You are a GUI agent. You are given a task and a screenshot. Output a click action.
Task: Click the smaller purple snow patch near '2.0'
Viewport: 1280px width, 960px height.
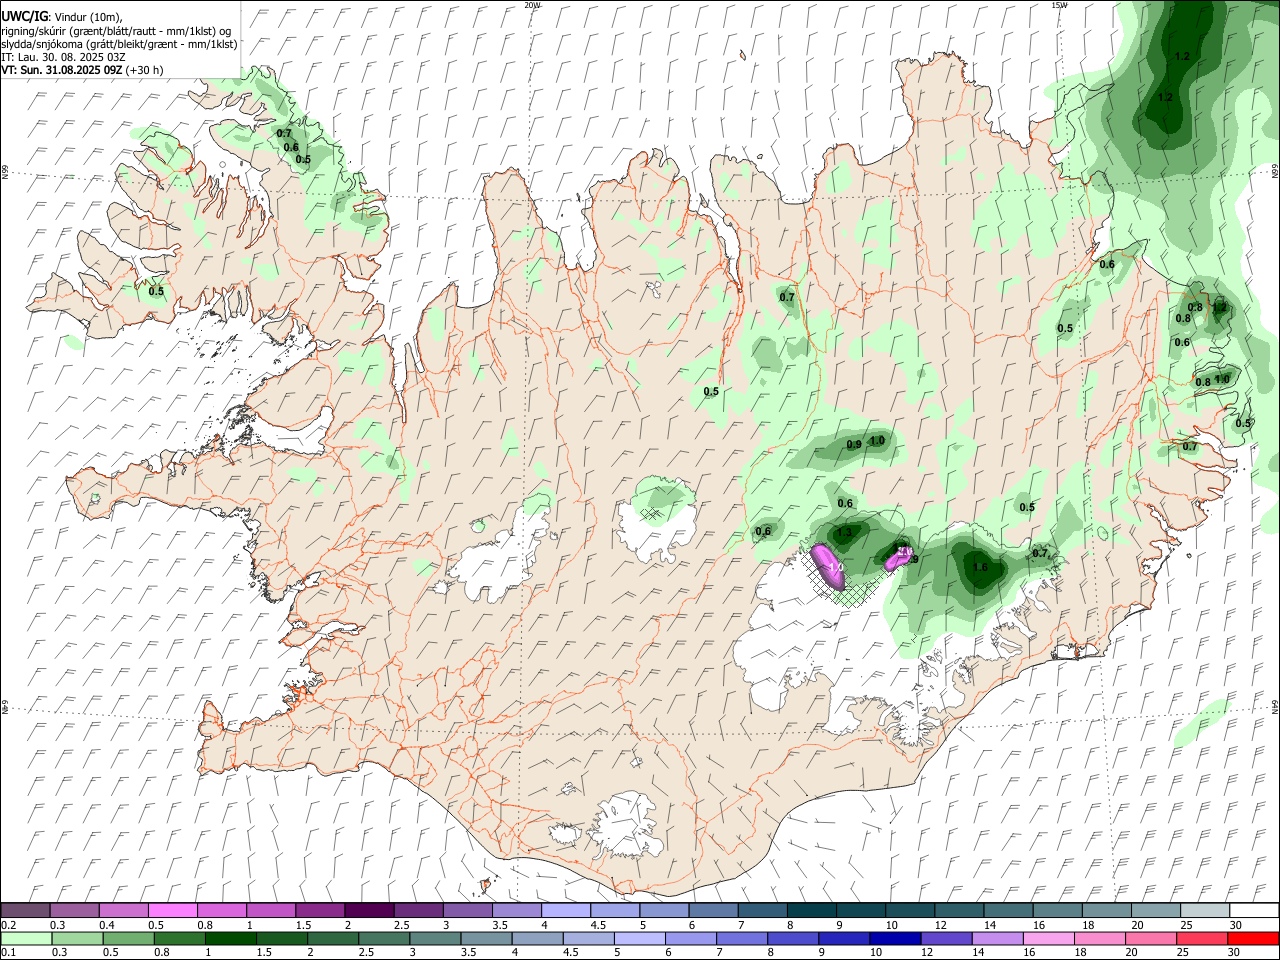pyautogui.click(x=899, y=558)
